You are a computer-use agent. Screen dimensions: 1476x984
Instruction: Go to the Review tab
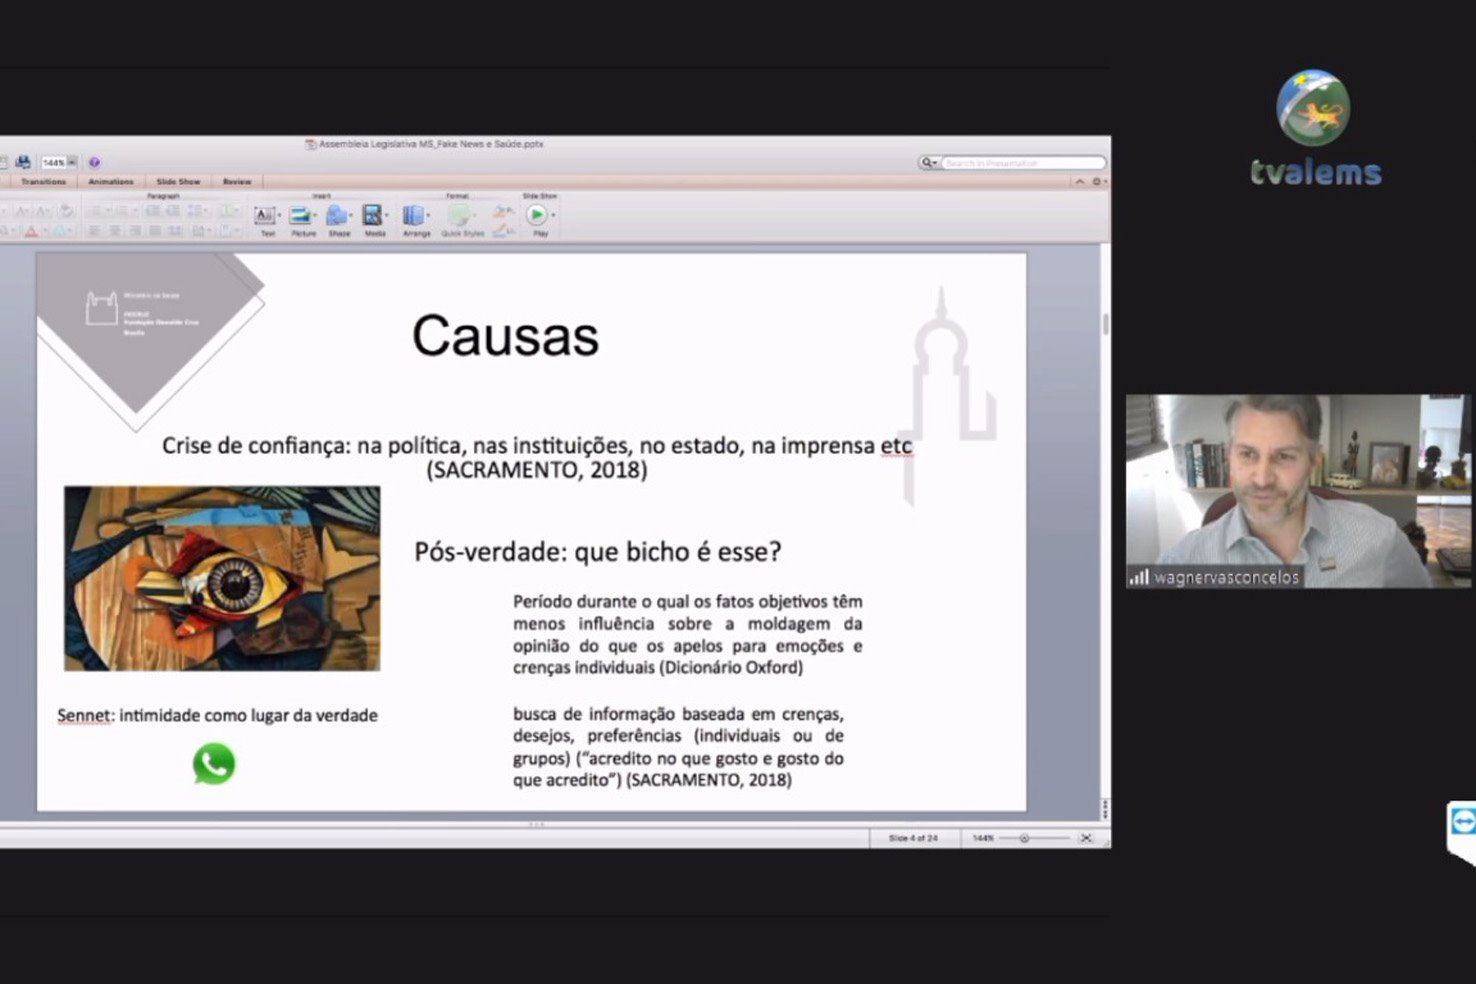coord(237,182)
